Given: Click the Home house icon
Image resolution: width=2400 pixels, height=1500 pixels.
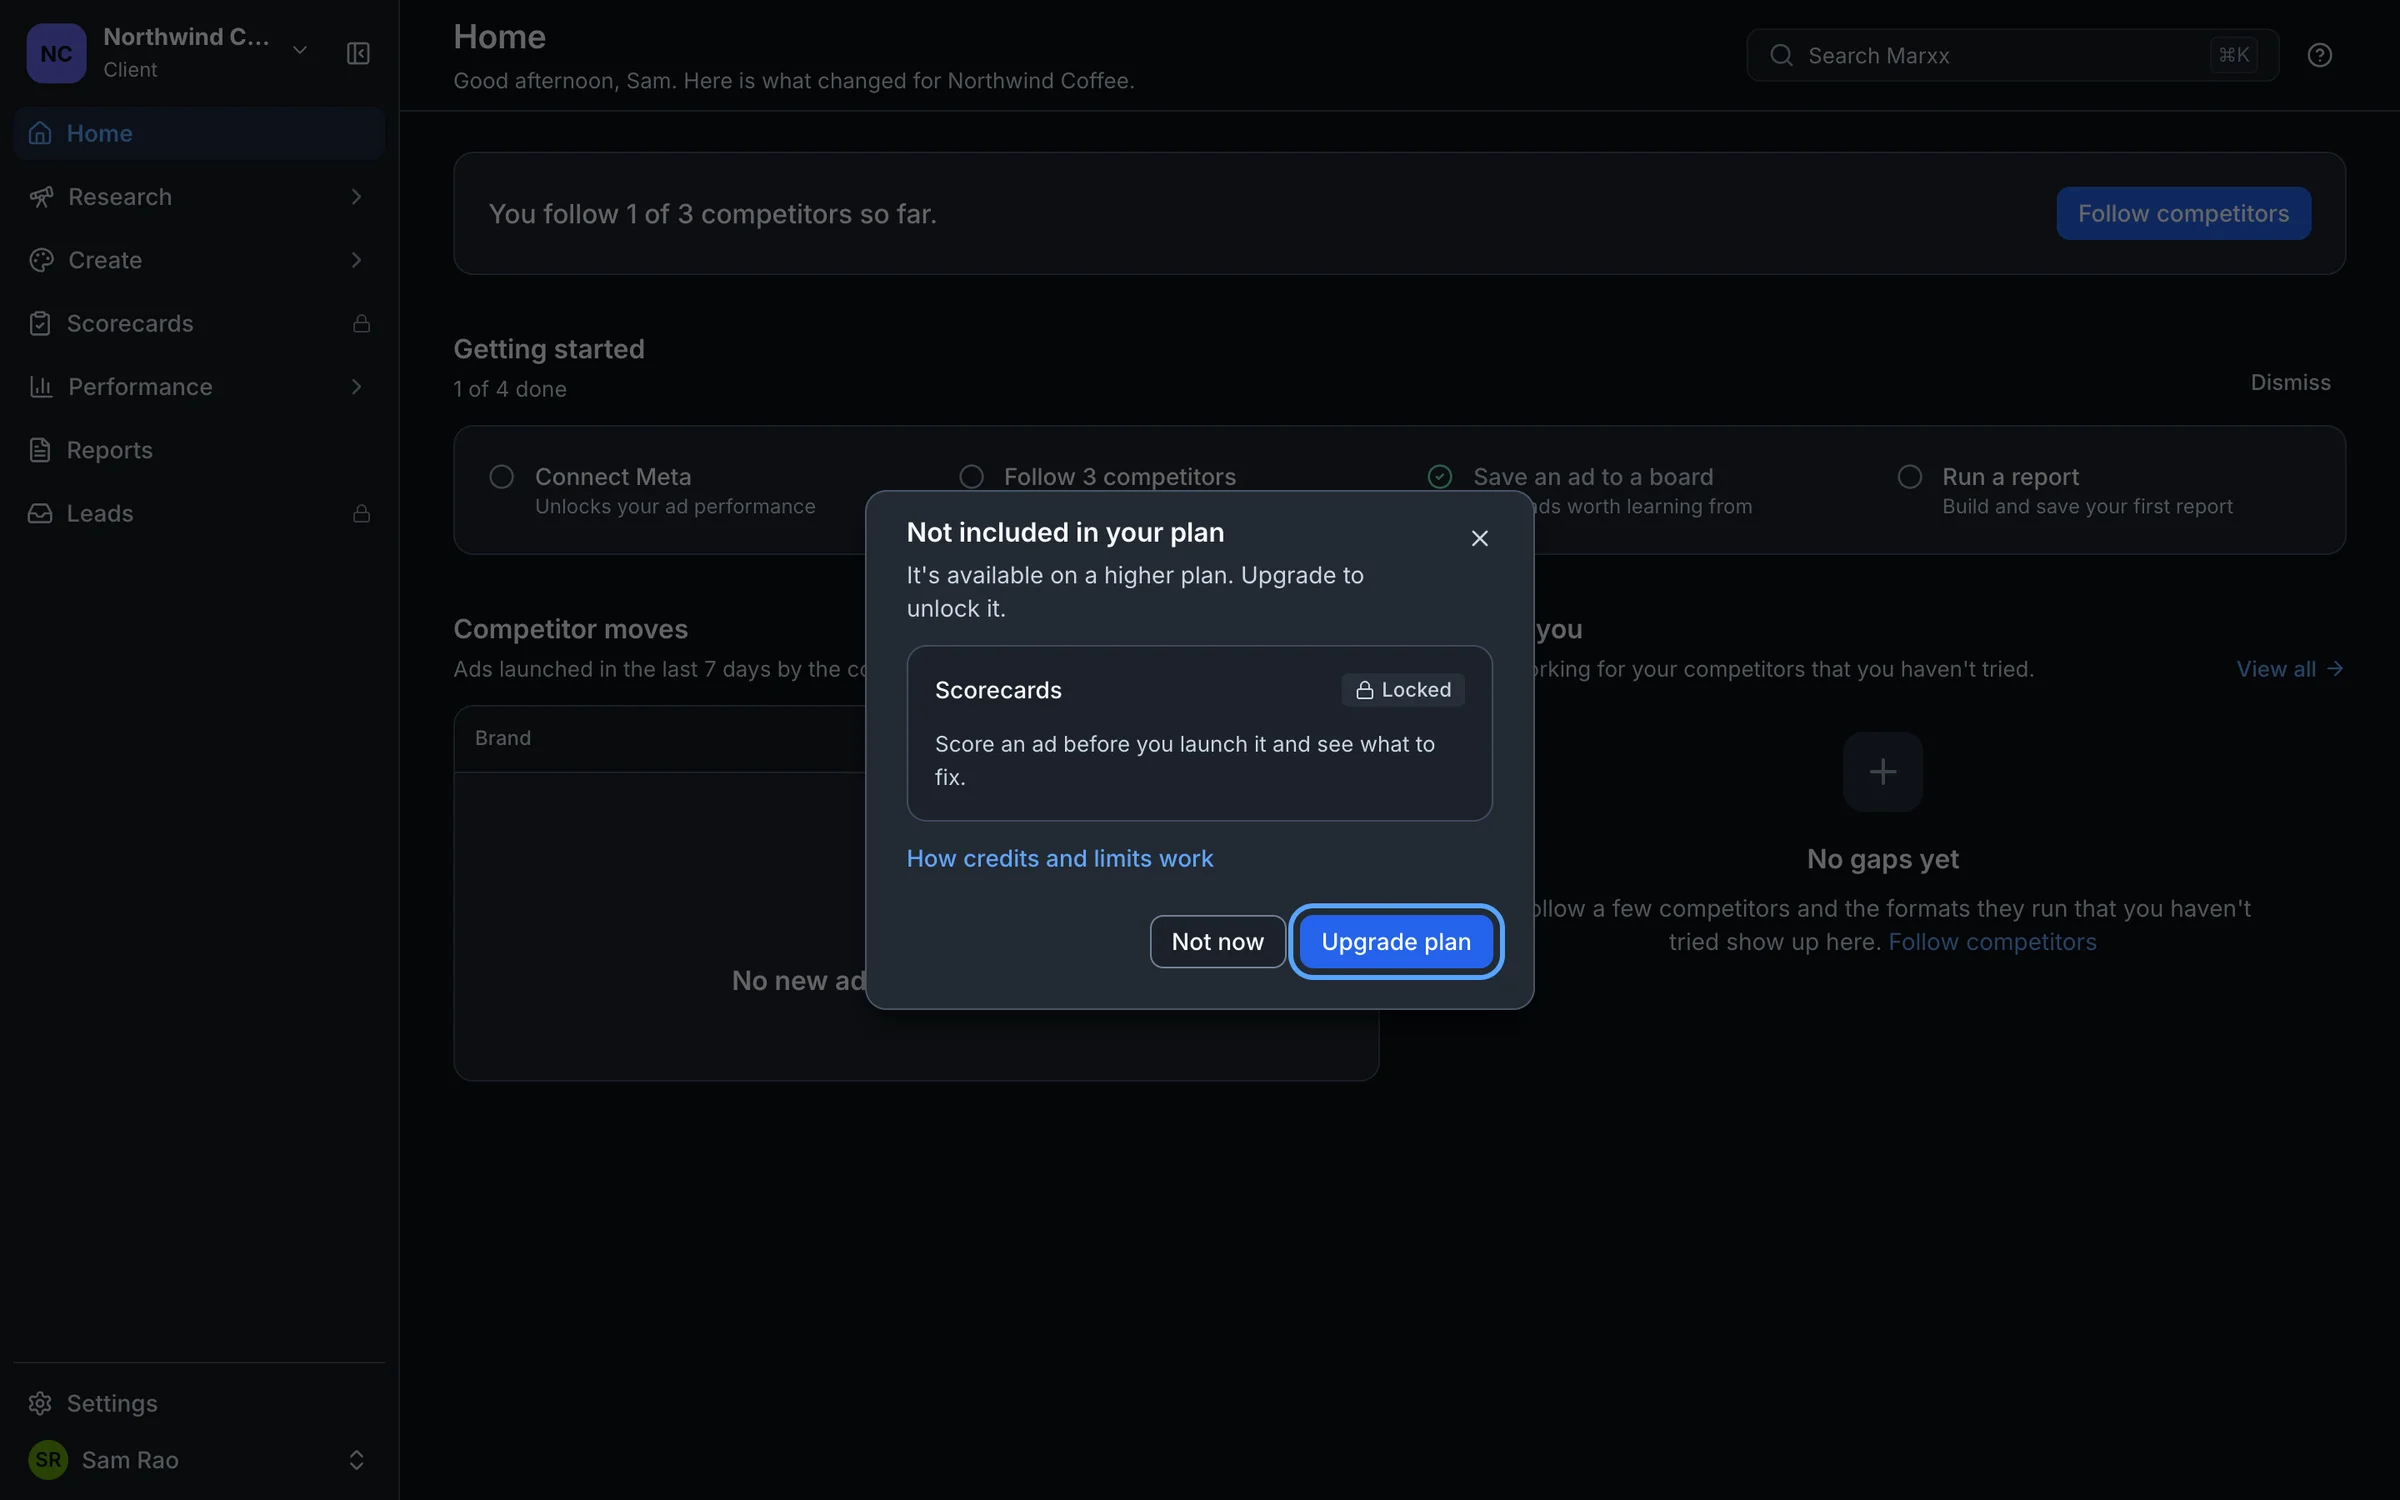Looking at the screenshot, I should tap(40, 133).
